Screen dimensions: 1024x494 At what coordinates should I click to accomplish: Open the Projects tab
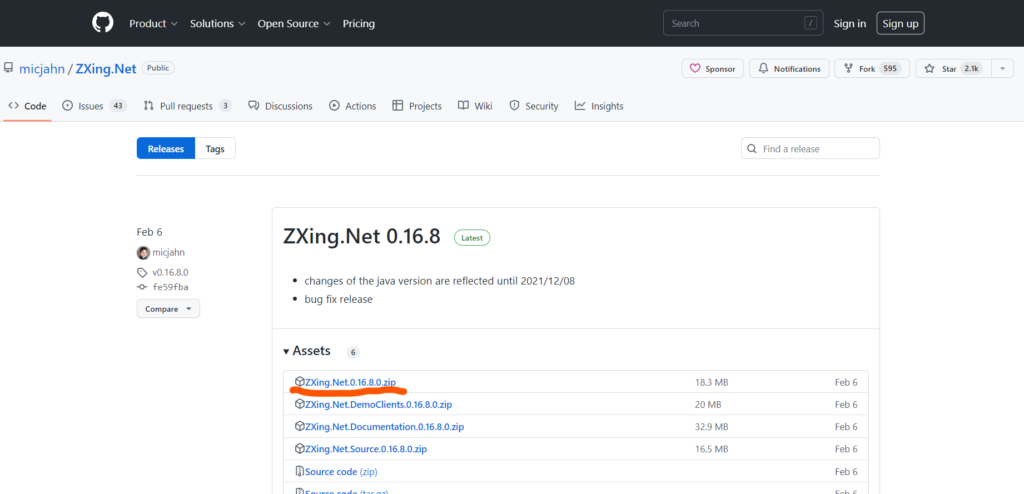pyautogui.click(x=417, y=106)
